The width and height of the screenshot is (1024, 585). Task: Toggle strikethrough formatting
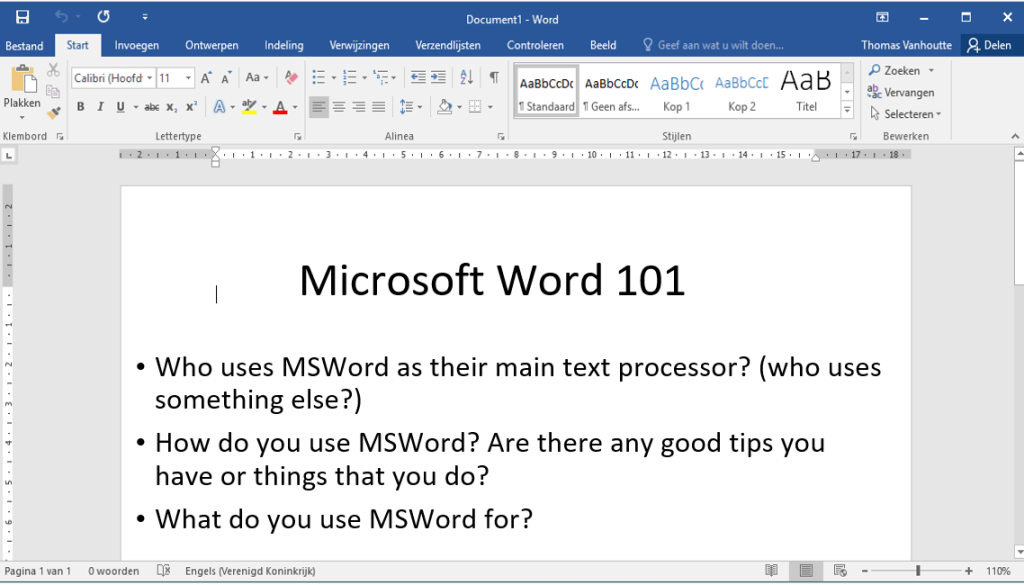(152, 106)
